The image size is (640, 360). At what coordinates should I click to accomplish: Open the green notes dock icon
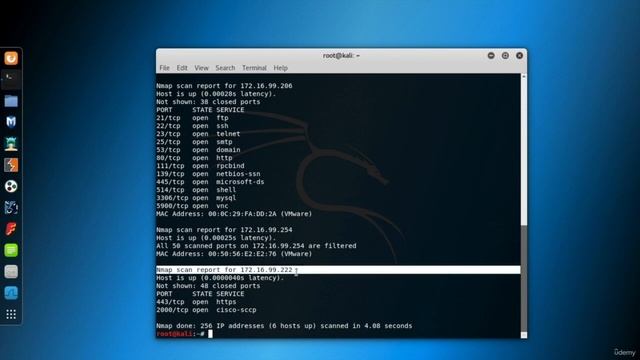point(11,250)
